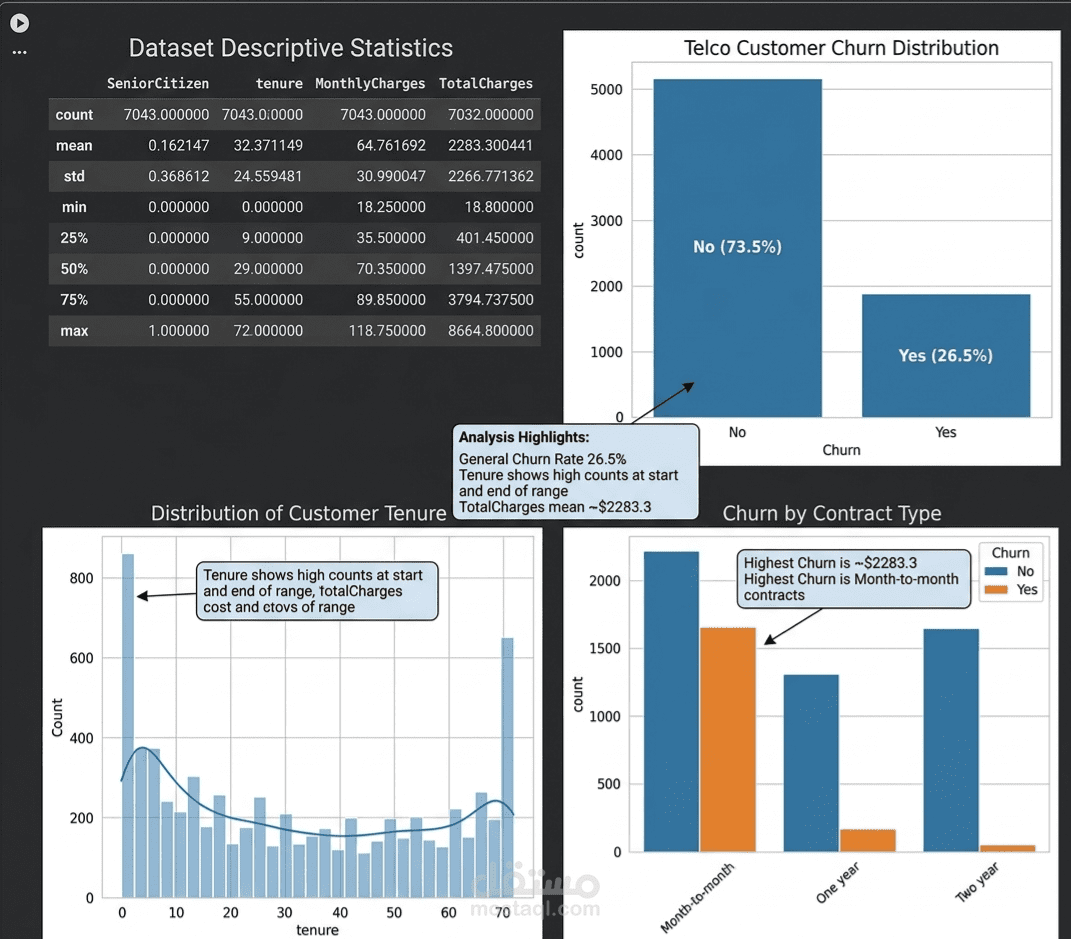Click the General Churn Rate 26.5% line

[x=542, y=459]
